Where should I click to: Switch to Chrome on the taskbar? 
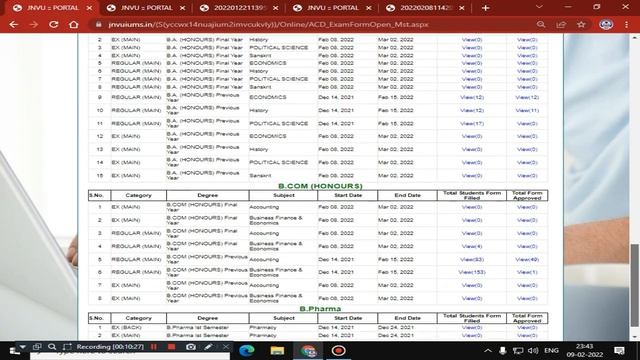(308, 351)
